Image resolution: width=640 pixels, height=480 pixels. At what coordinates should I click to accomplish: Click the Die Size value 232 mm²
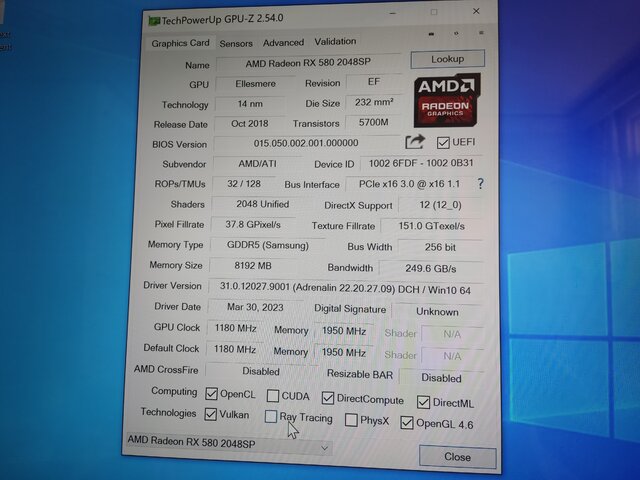pyautogui.click(x=373, y=102)
